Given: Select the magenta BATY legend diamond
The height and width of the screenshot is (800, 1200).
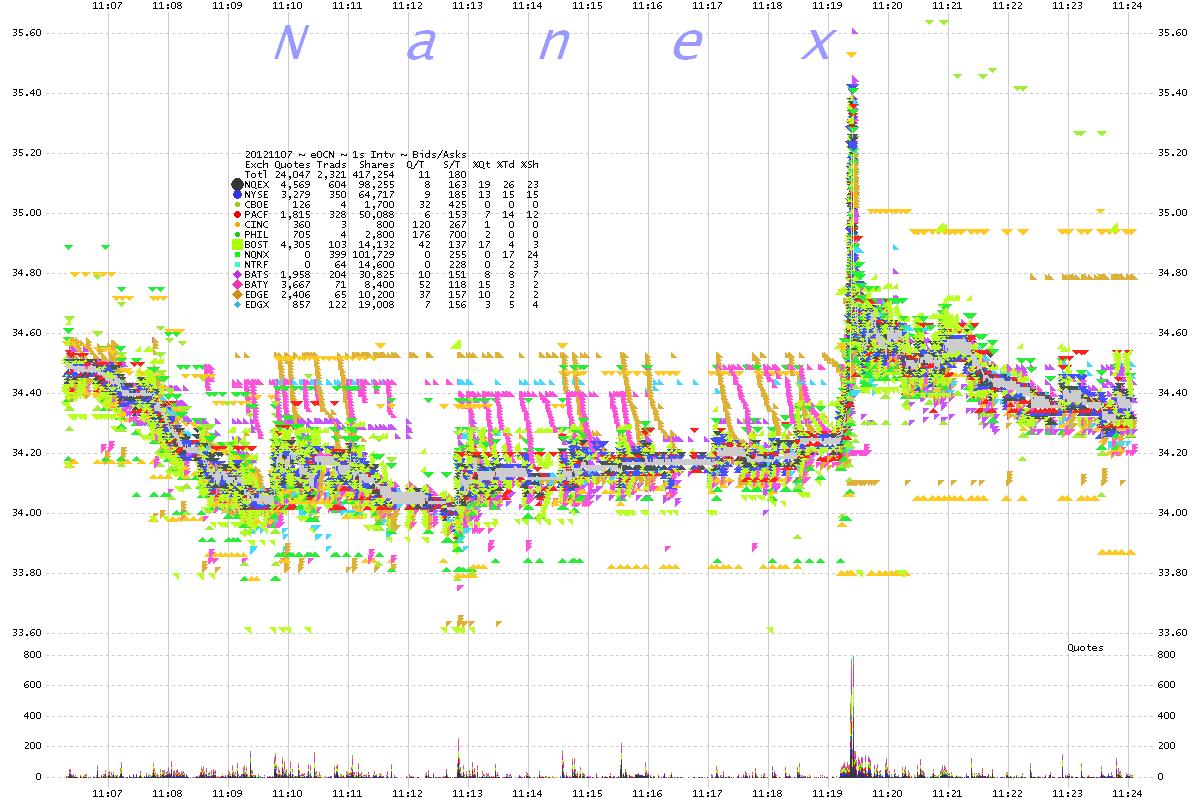Looking at the screenshot, I should point(237,284).
